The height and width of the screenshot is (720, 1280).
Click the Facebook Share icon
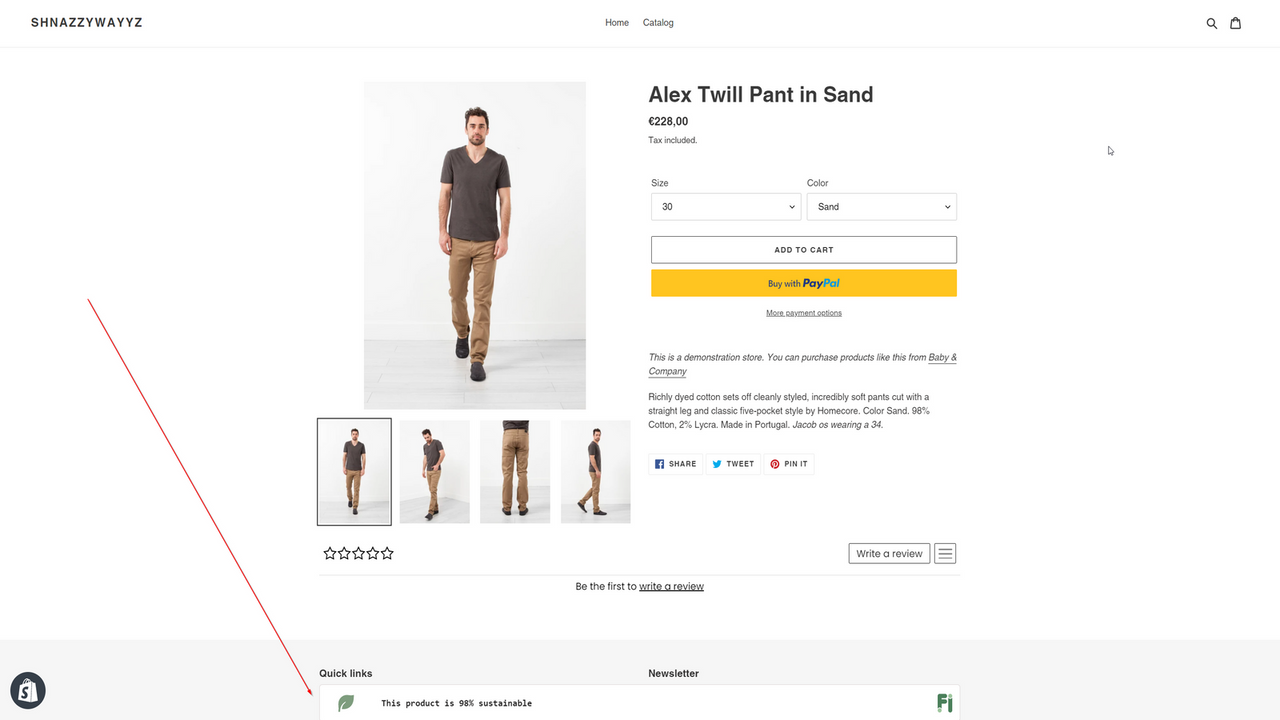(x=661, y=463)
